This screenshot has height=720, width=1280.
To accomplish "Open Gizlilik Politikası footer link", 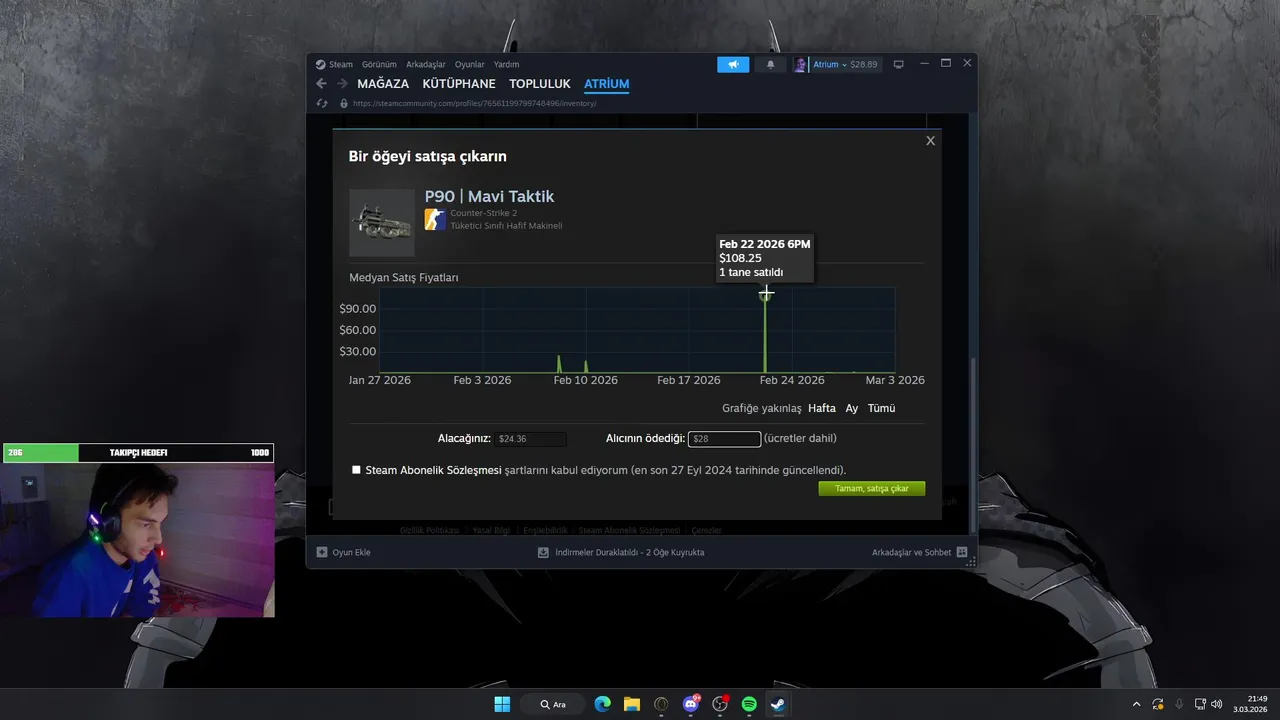I will (429, 530).
